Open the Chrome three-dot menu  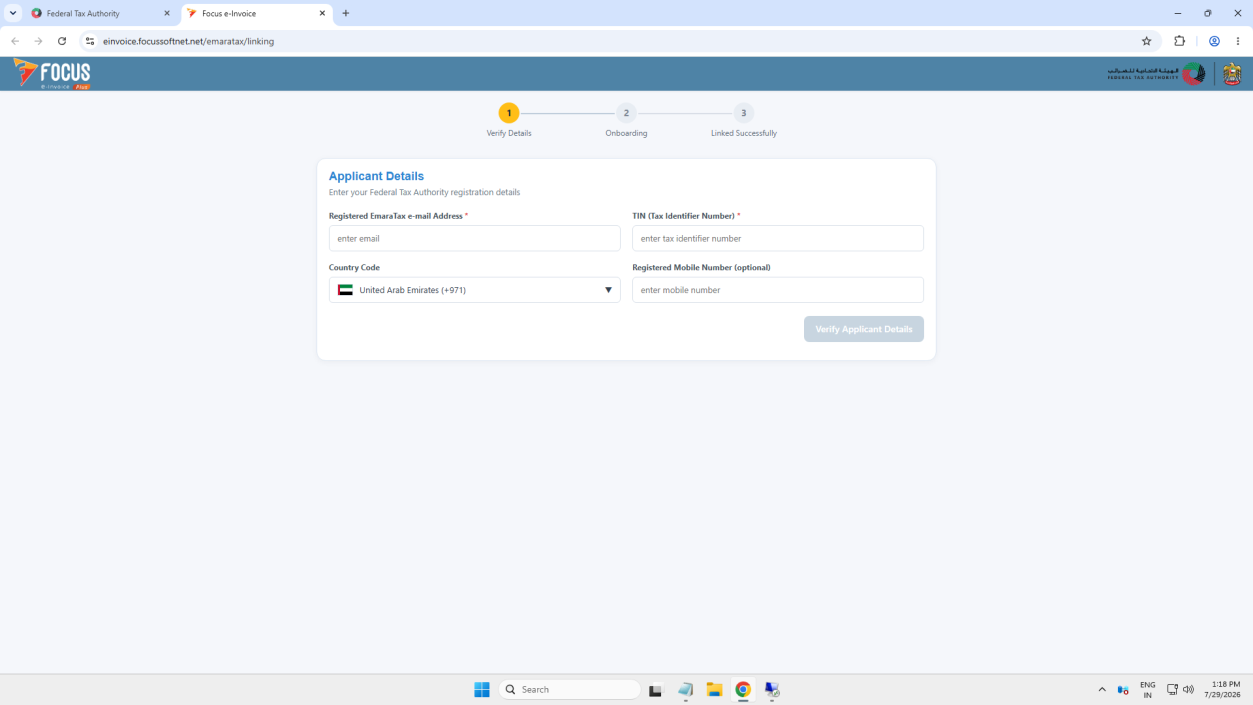[x=1238, y=41]
